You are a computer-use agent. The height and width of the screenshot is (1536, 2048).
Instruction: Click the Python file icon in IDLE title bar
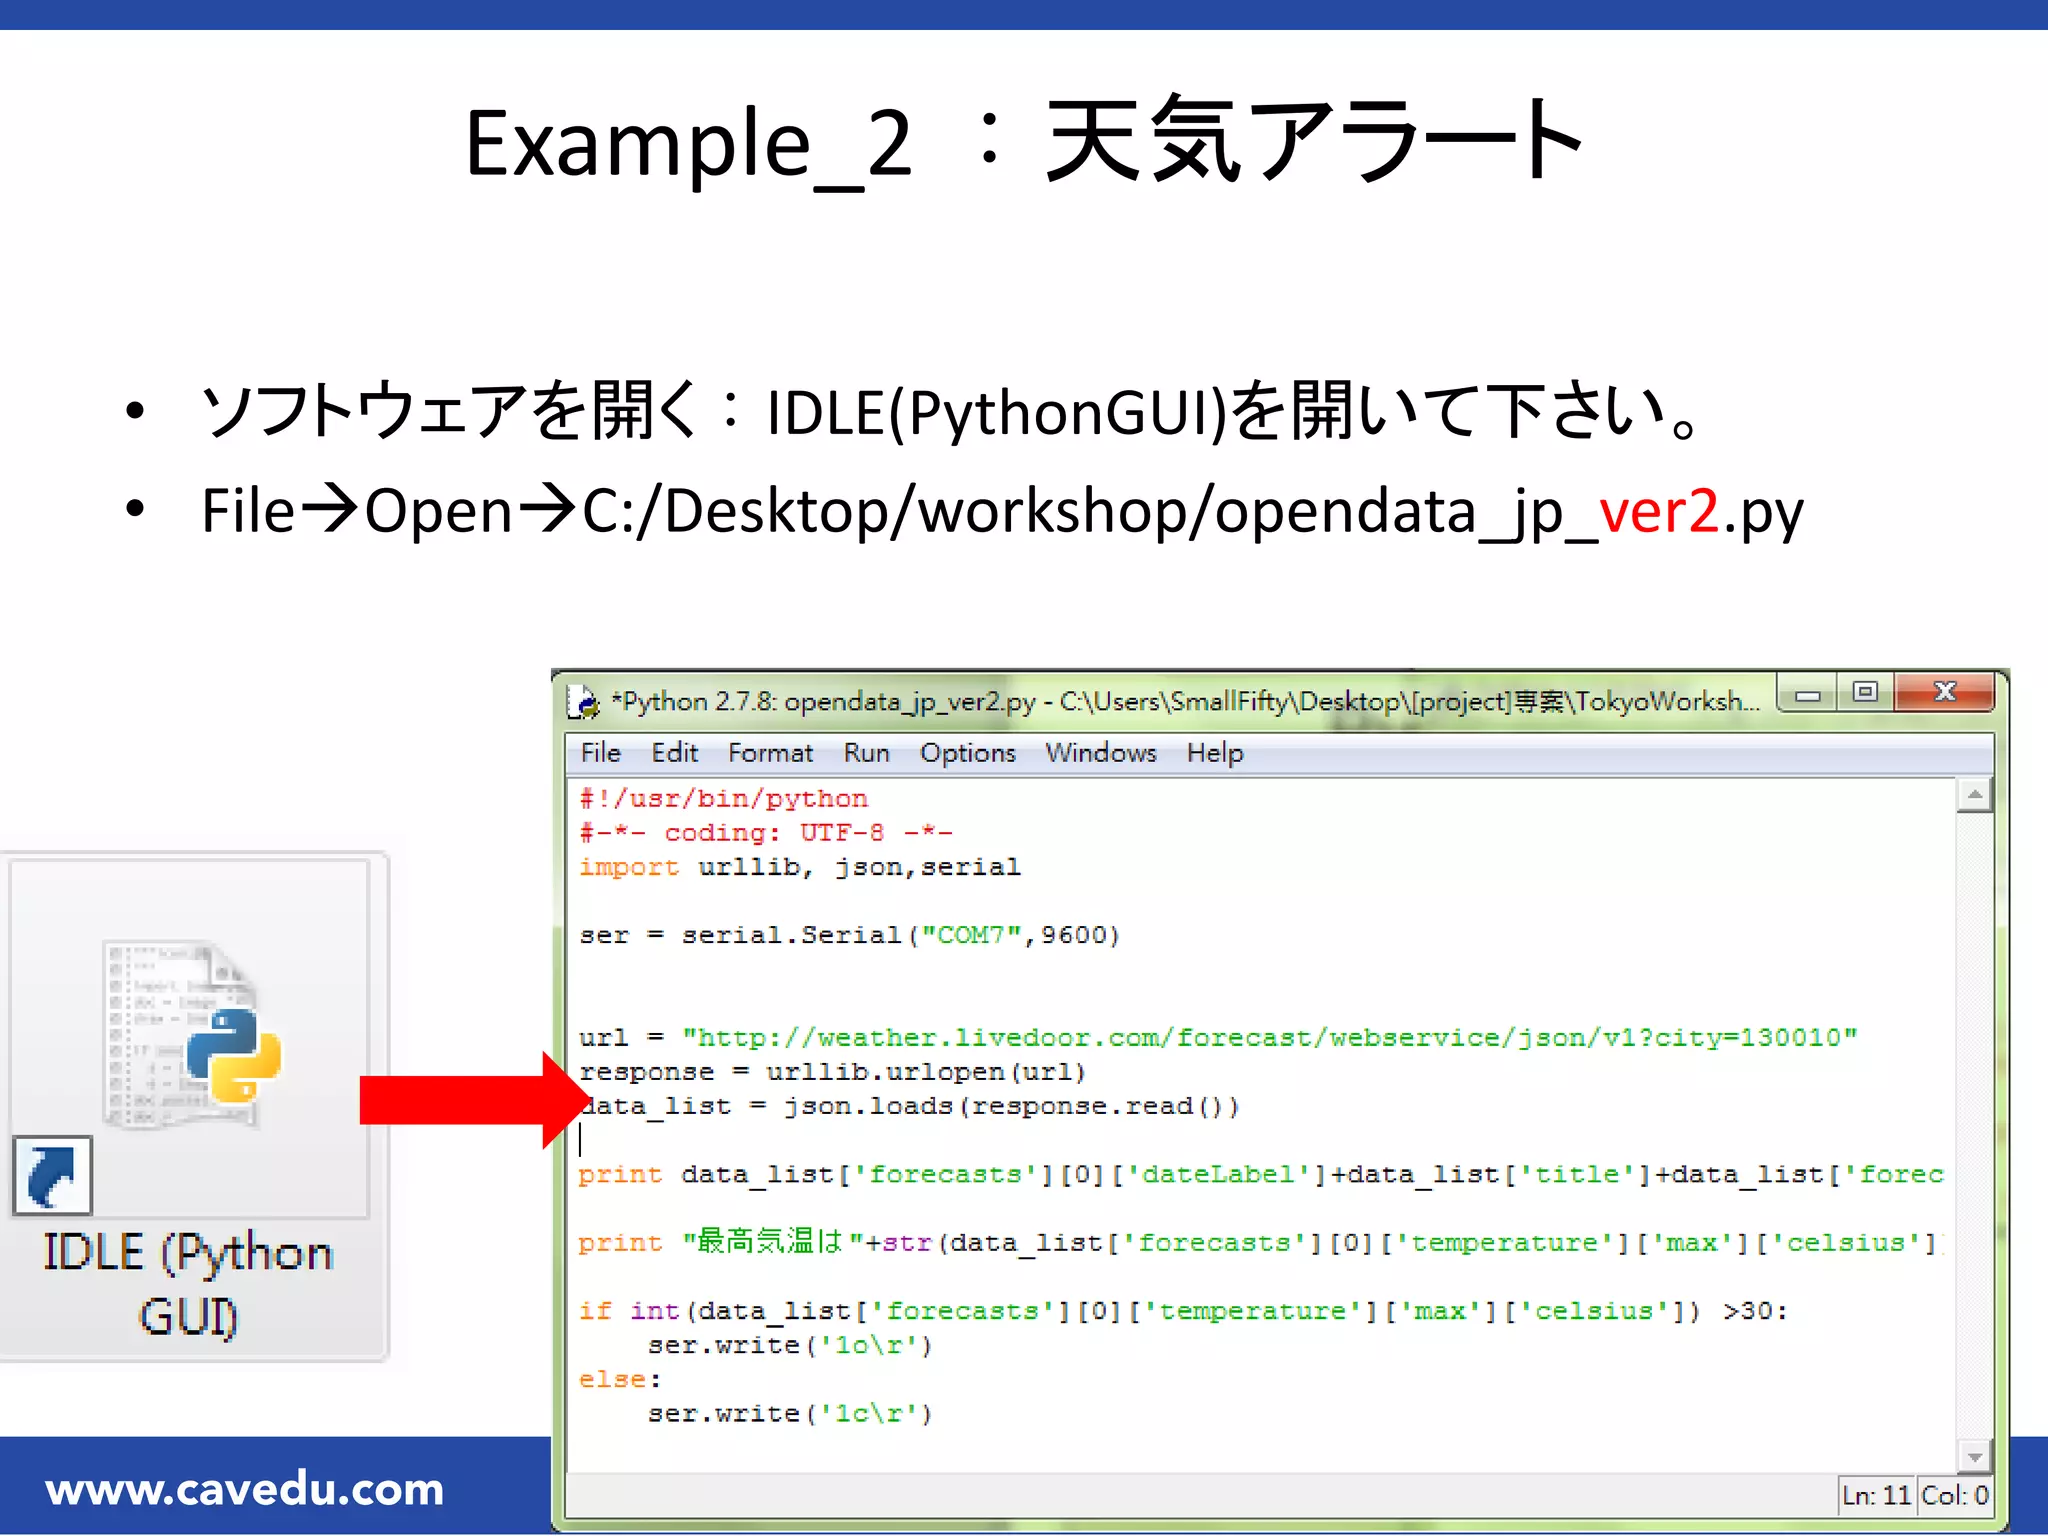click(583, 702)
